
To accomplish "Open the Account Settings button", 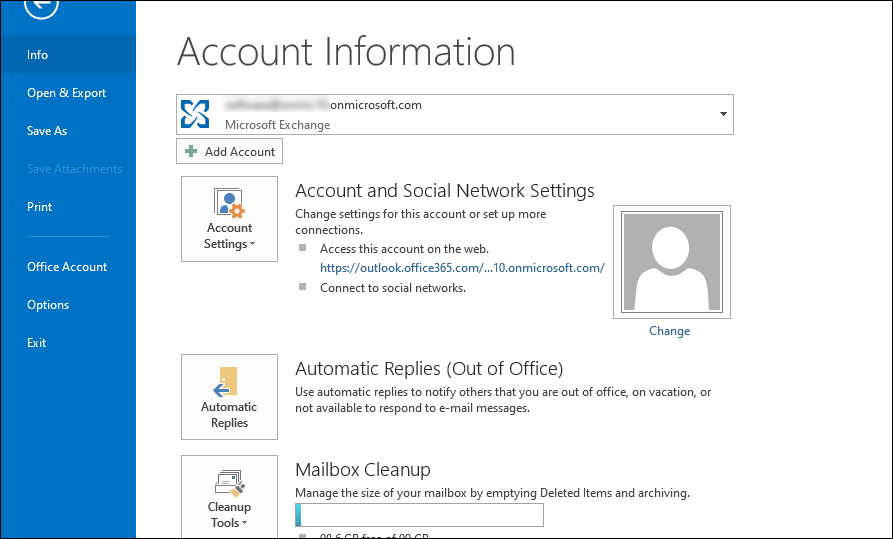I will click(x=230, y=219).
